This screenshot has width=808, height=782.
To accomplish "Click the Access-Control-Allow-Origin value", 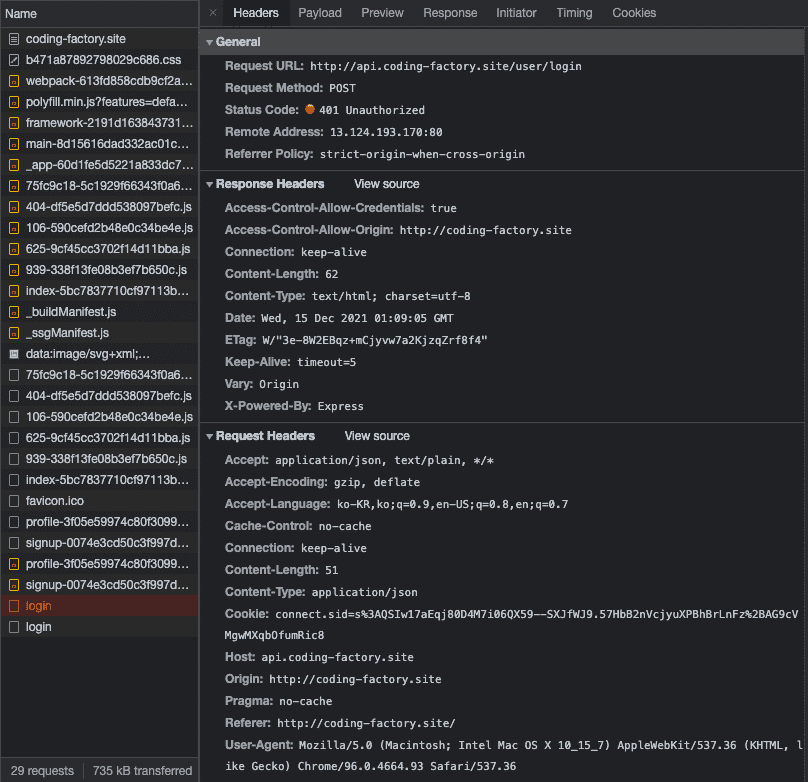I will pyautogui.click(x=485, y=230).
